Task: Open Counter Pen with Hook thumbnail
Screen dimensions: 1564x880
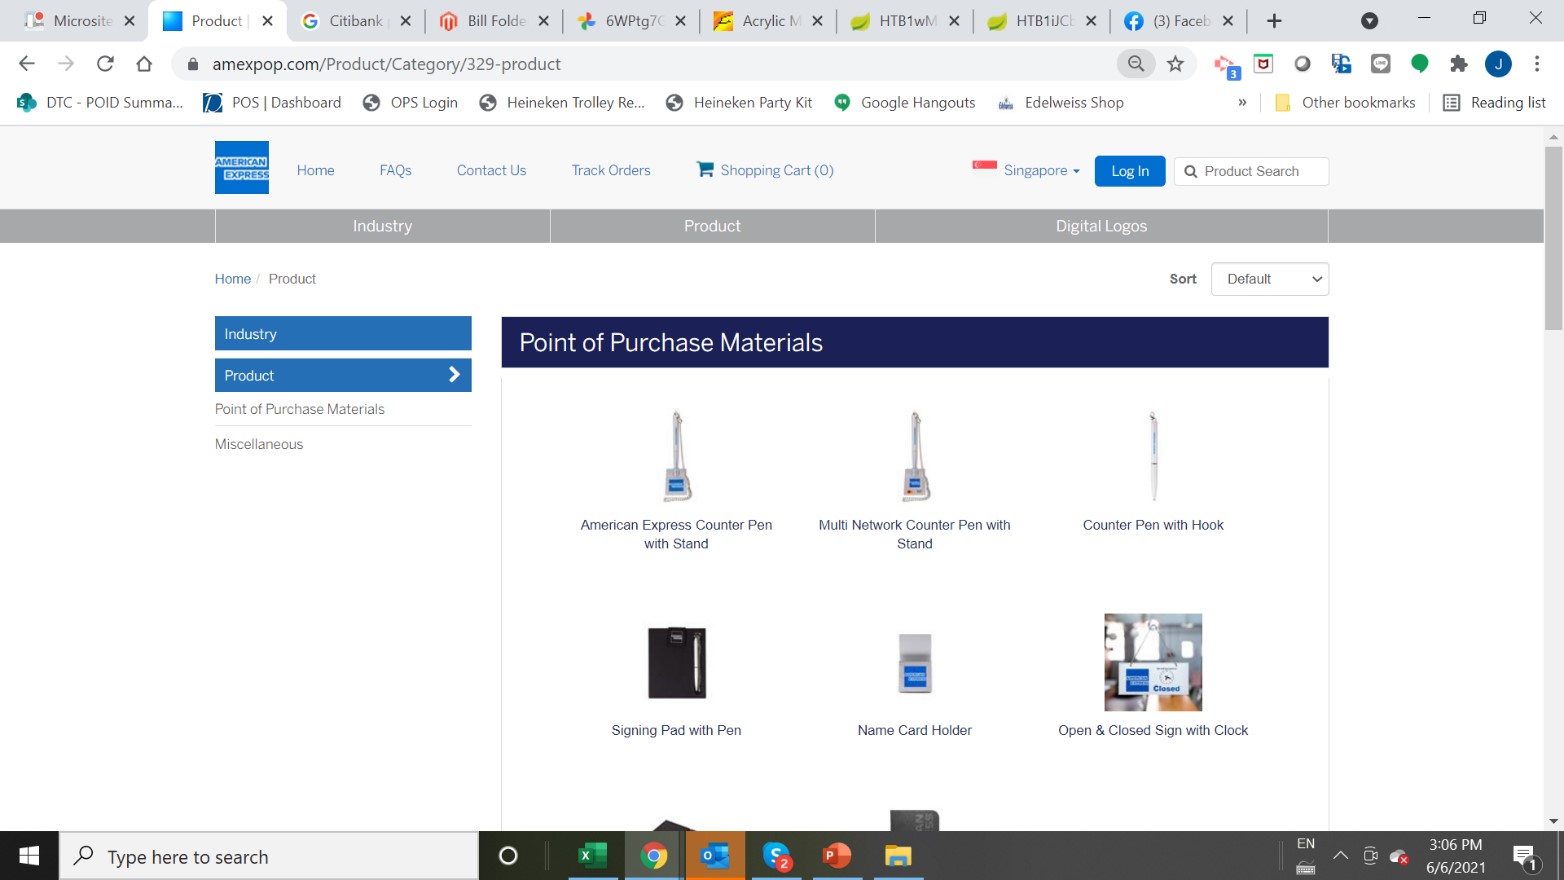Action: 1153,456
